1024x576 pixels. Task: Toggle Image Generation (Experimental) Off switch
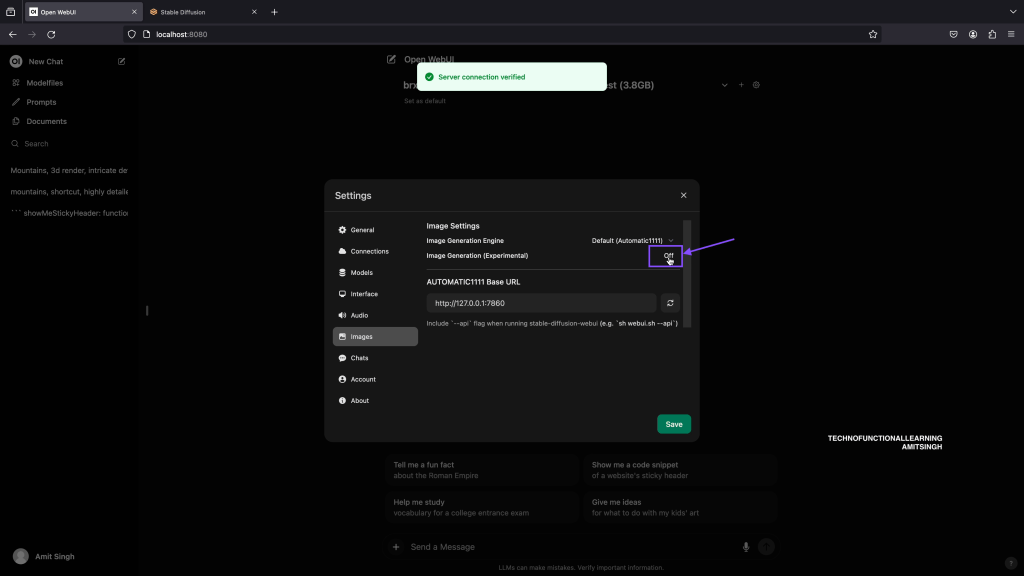click(x=668, y=256)
